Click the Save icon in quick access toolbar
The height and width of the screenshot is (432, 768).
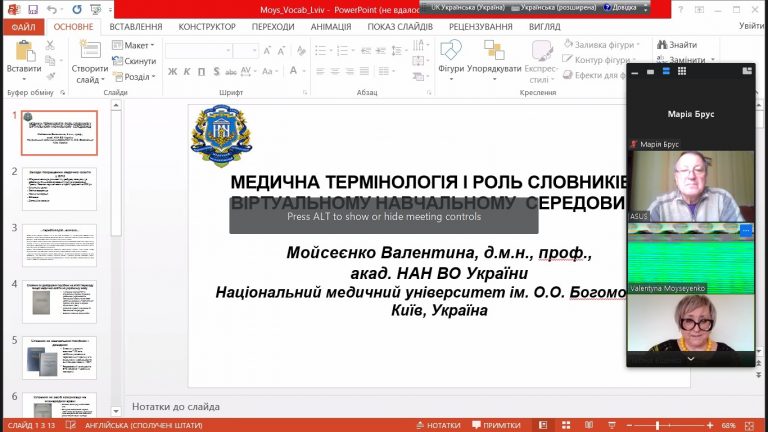coord(33,9)
